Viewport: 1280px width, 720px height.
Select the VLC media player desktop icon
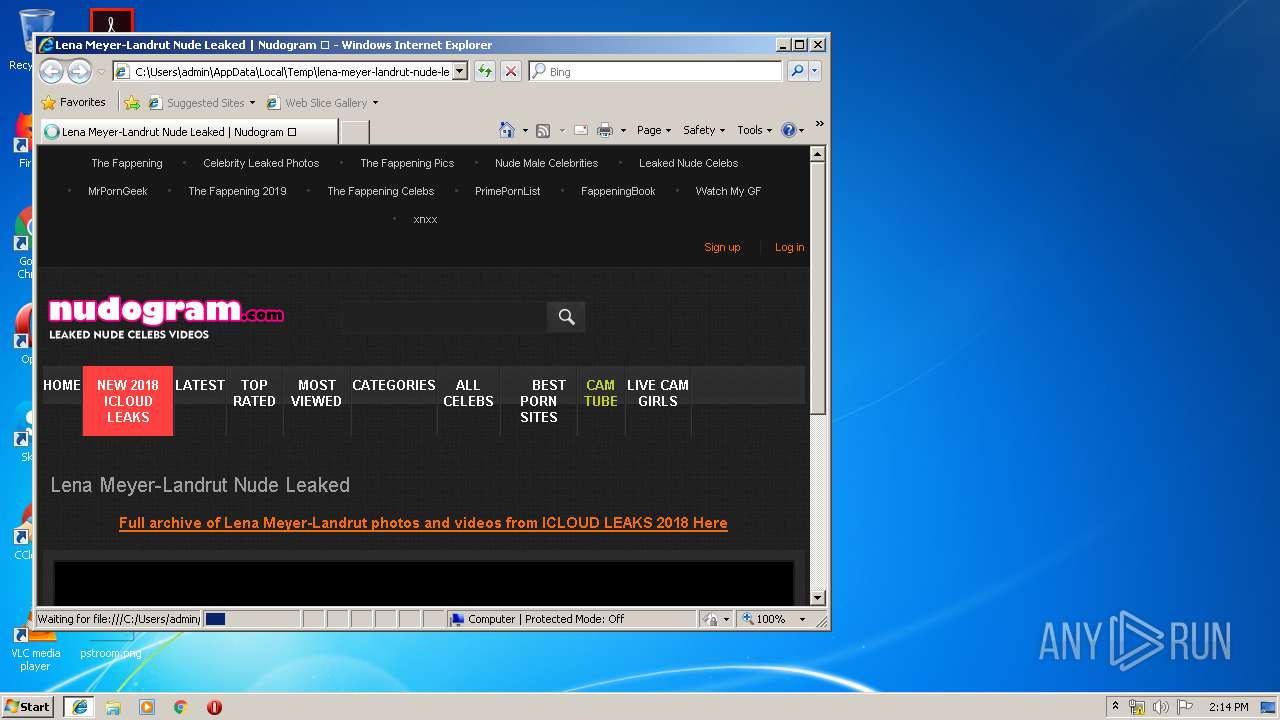[x=35, y=648]
